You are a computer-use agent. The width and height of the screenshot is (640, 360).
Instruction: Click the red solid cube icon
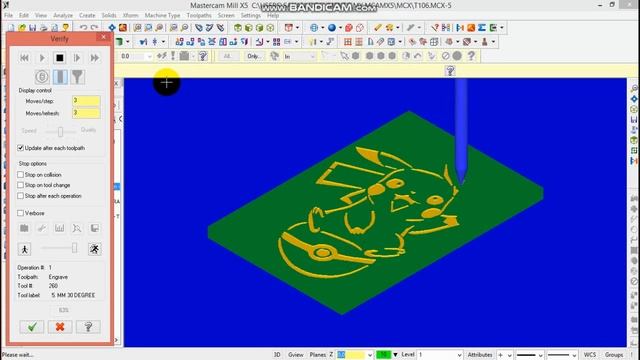coord(349,27)
